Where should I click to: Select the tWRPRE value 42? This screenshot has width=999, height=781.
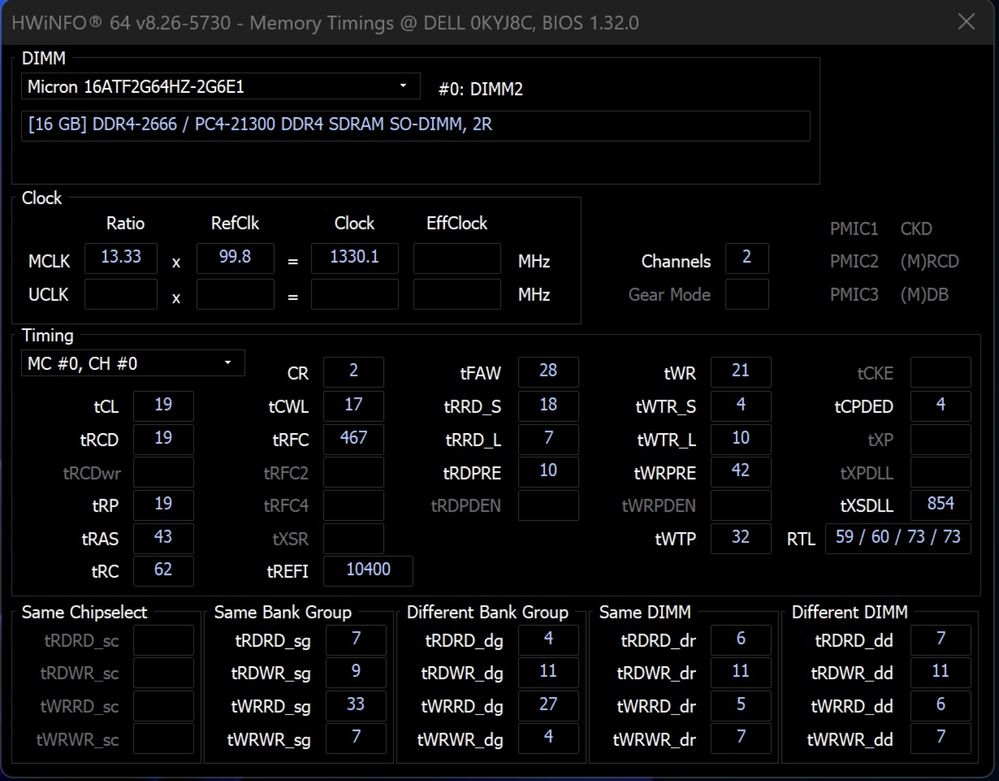pyautogui.click(x=740, y=472)
